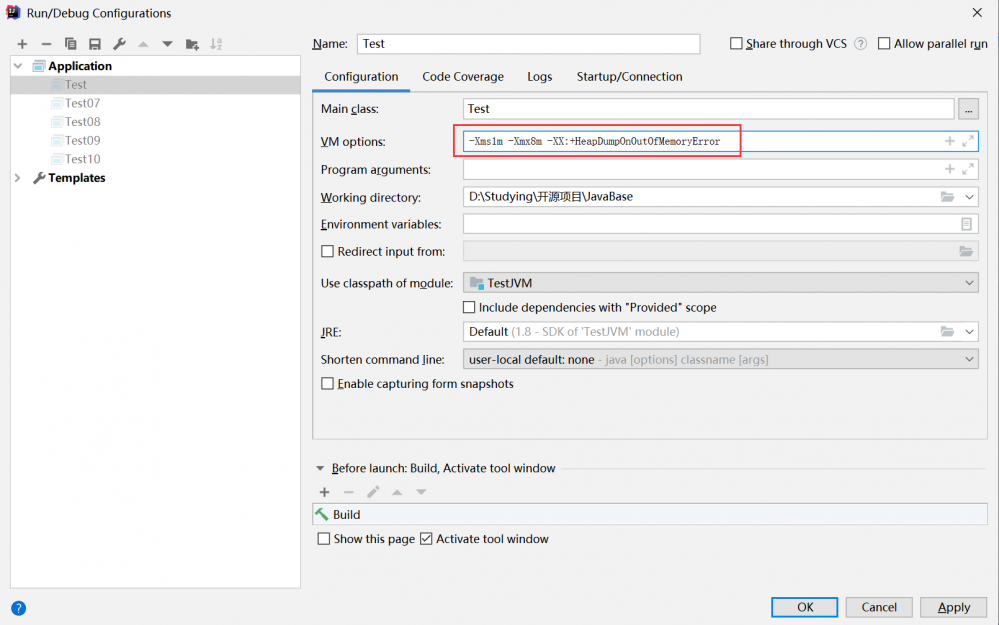Click the Add New Configuration plus icon

22,44
